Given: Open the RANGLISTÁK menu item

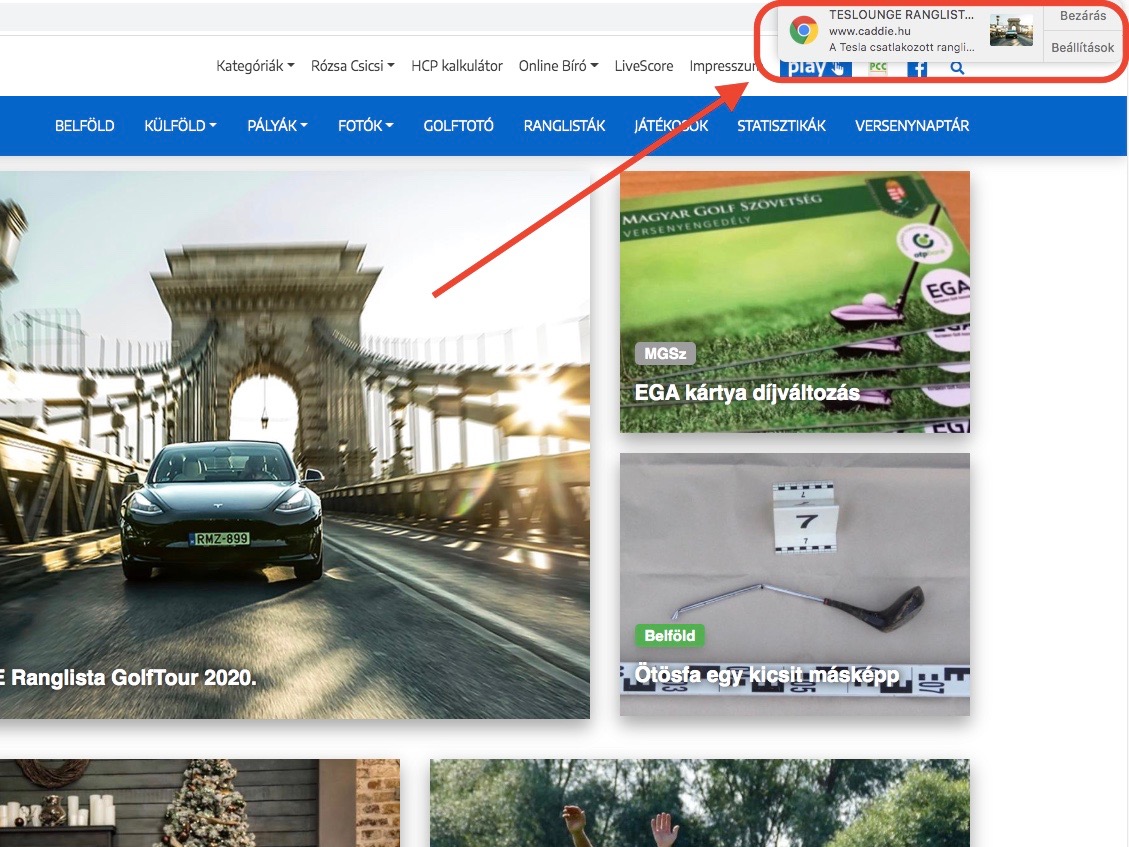Looking at the screenshot, I should (564, 126).
